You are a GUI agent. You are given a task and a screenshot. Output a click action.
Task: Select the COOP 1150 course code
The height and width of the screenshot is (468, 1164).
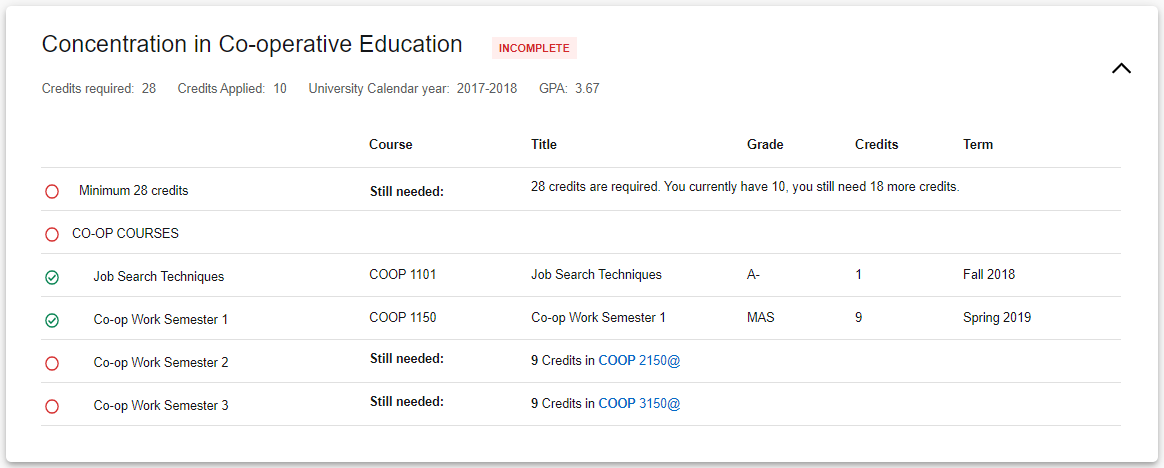coord(402,318)
